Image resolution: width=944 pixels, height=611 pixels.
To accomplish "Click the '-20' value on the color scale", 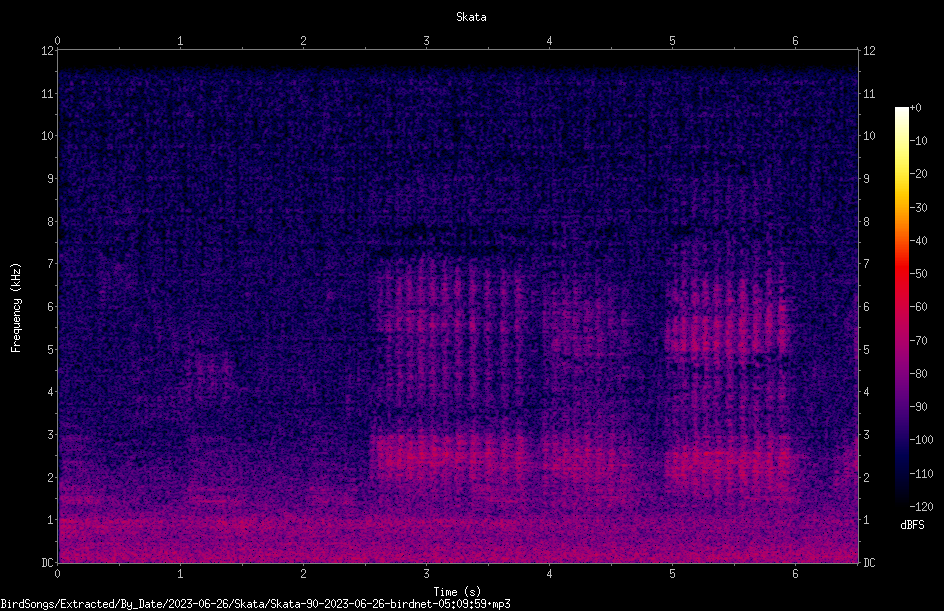I will pyautogui.click(x=919, y=174).
